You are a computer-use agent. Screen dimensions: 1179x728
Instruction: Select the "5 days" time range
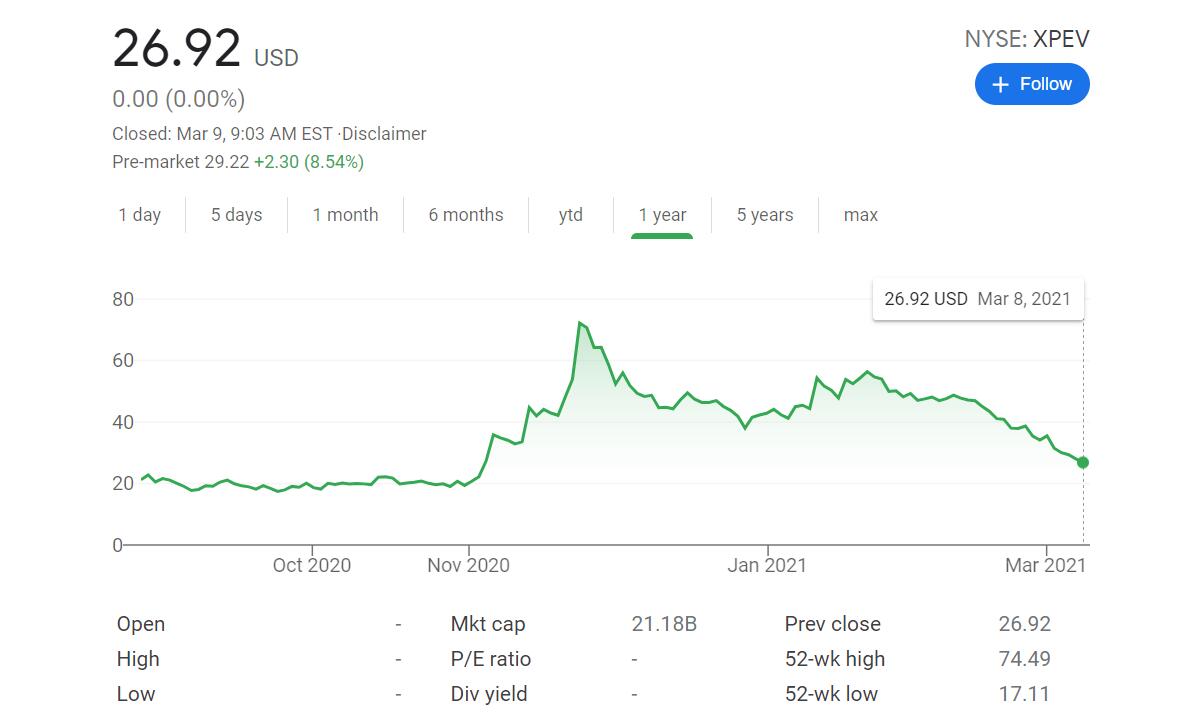[236, 214]
